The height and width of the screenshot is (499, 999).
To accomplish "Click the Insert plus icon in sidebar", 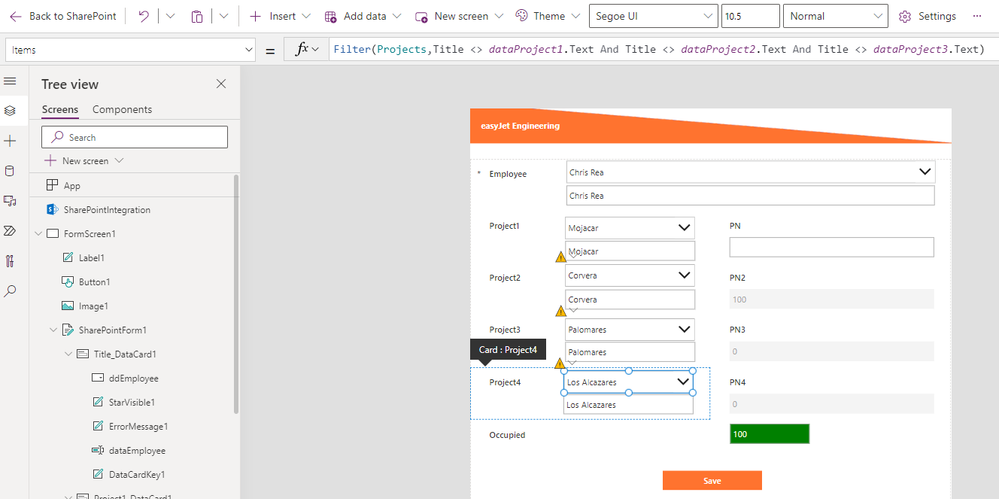I will 10,141.
